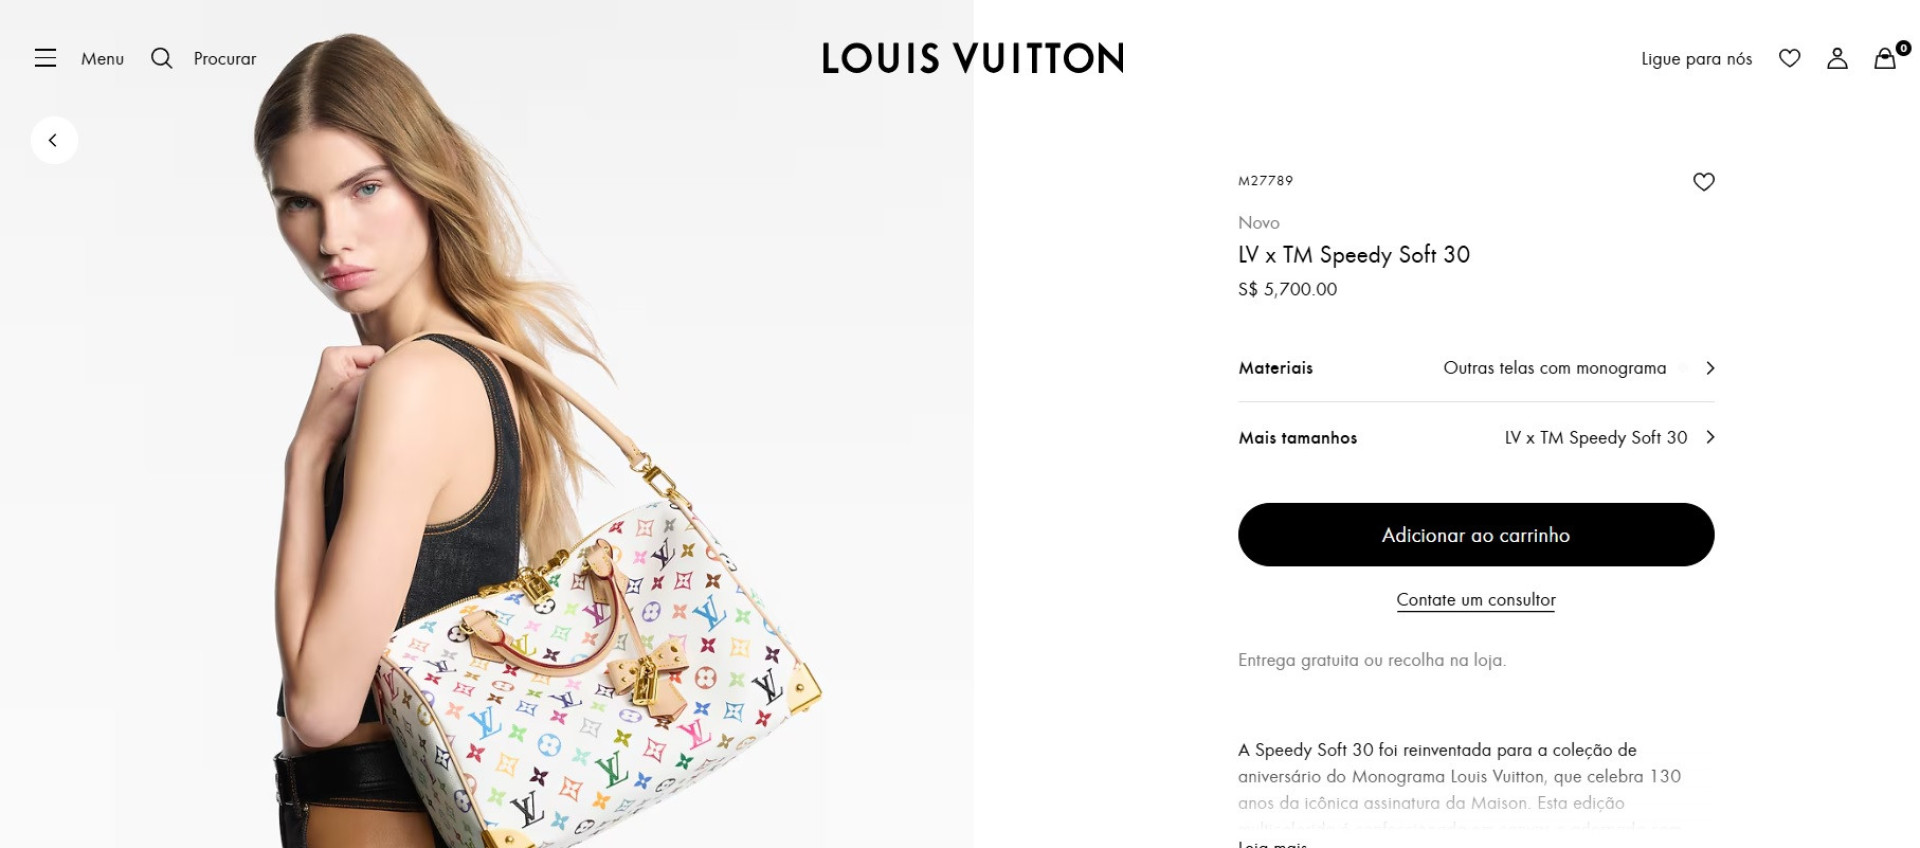Expand the Materiais row chevron
1920x848 pixels.
(x=1710, y=368)
